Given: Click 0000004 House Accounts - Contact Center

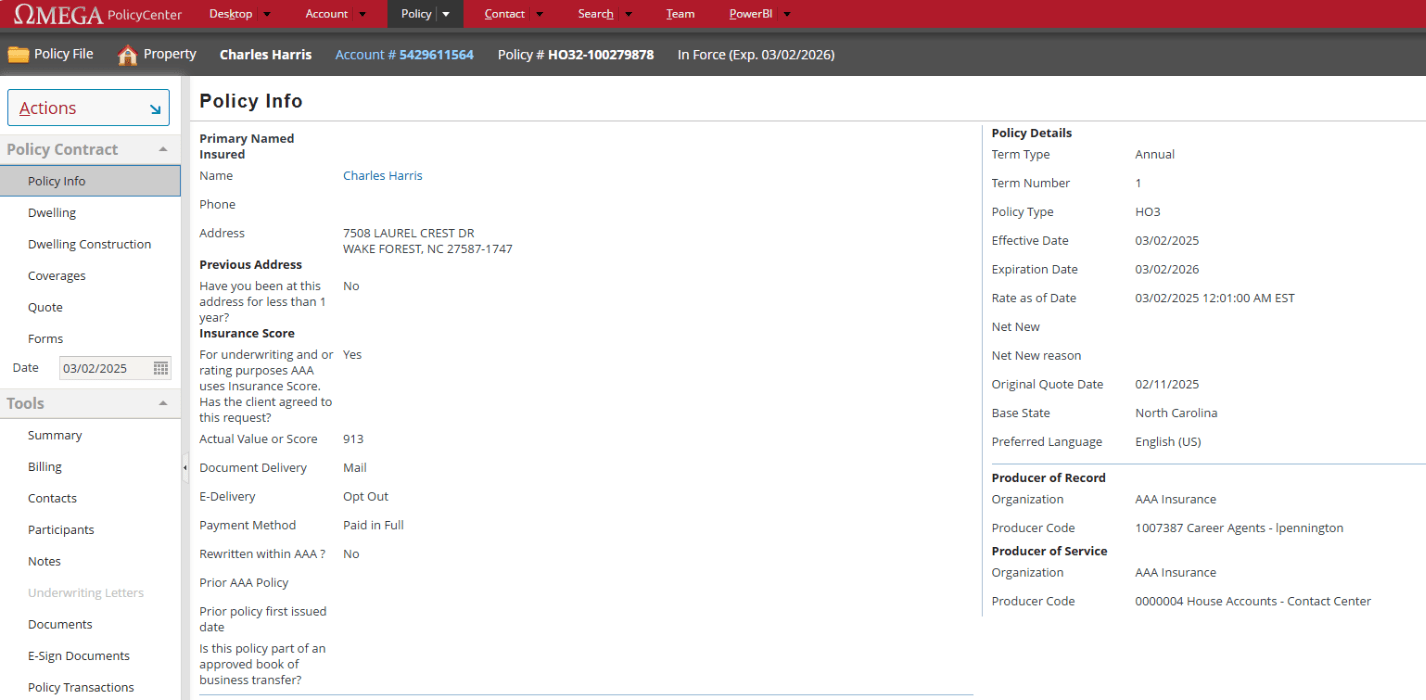Looking at the screenshot, I should [1253, 601].
